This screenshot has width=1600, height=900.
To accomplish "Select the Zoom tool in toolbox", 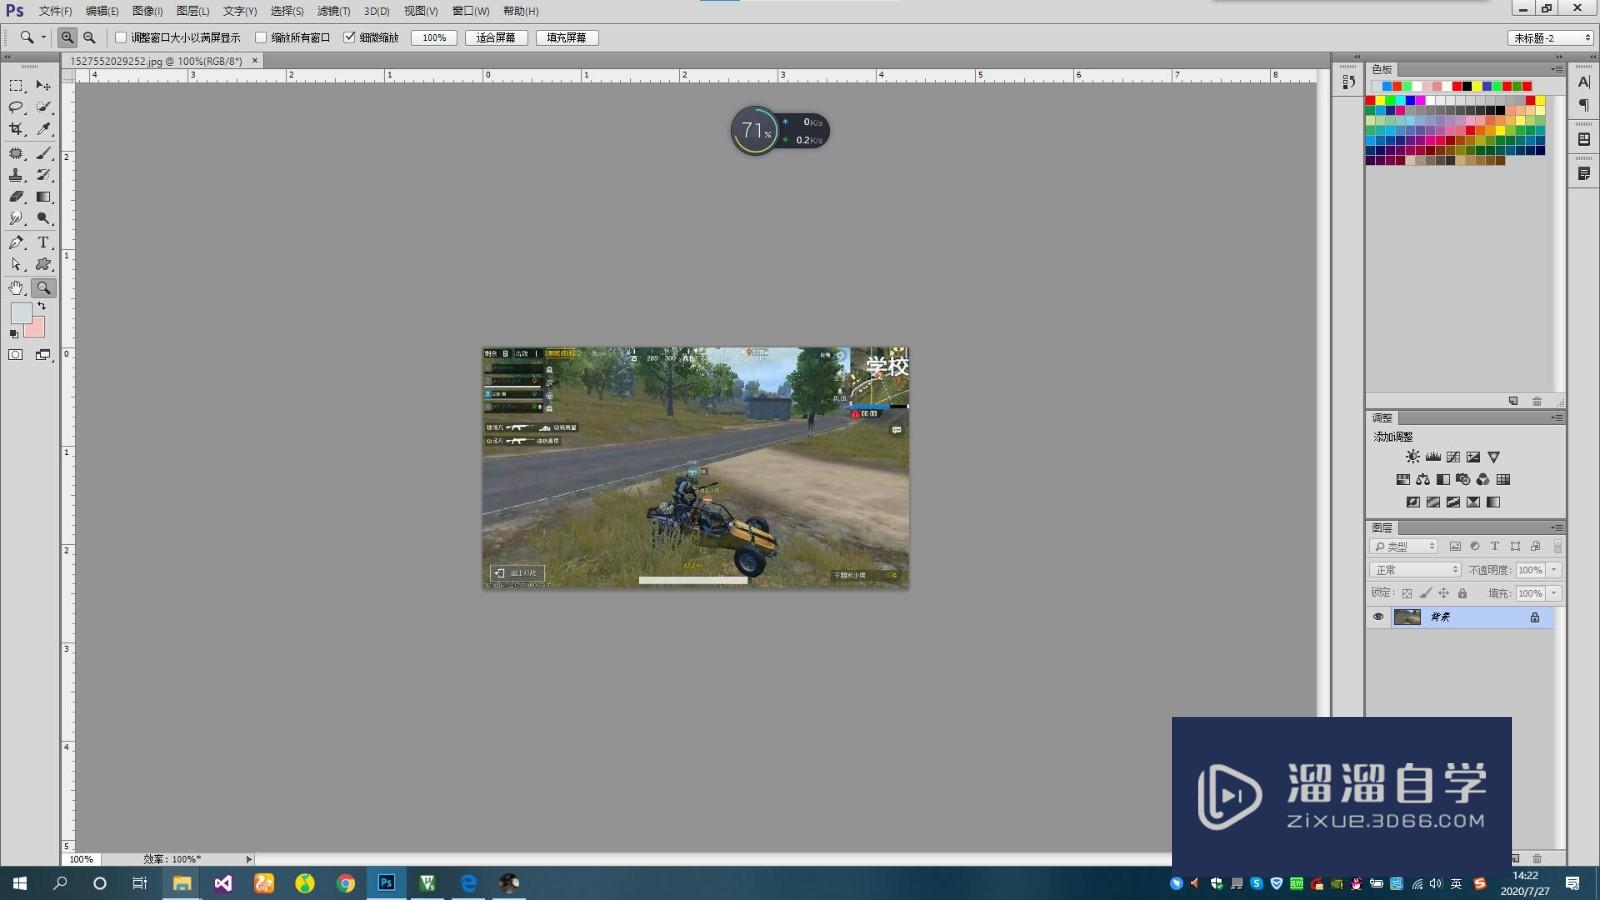I will click(43, 288).
